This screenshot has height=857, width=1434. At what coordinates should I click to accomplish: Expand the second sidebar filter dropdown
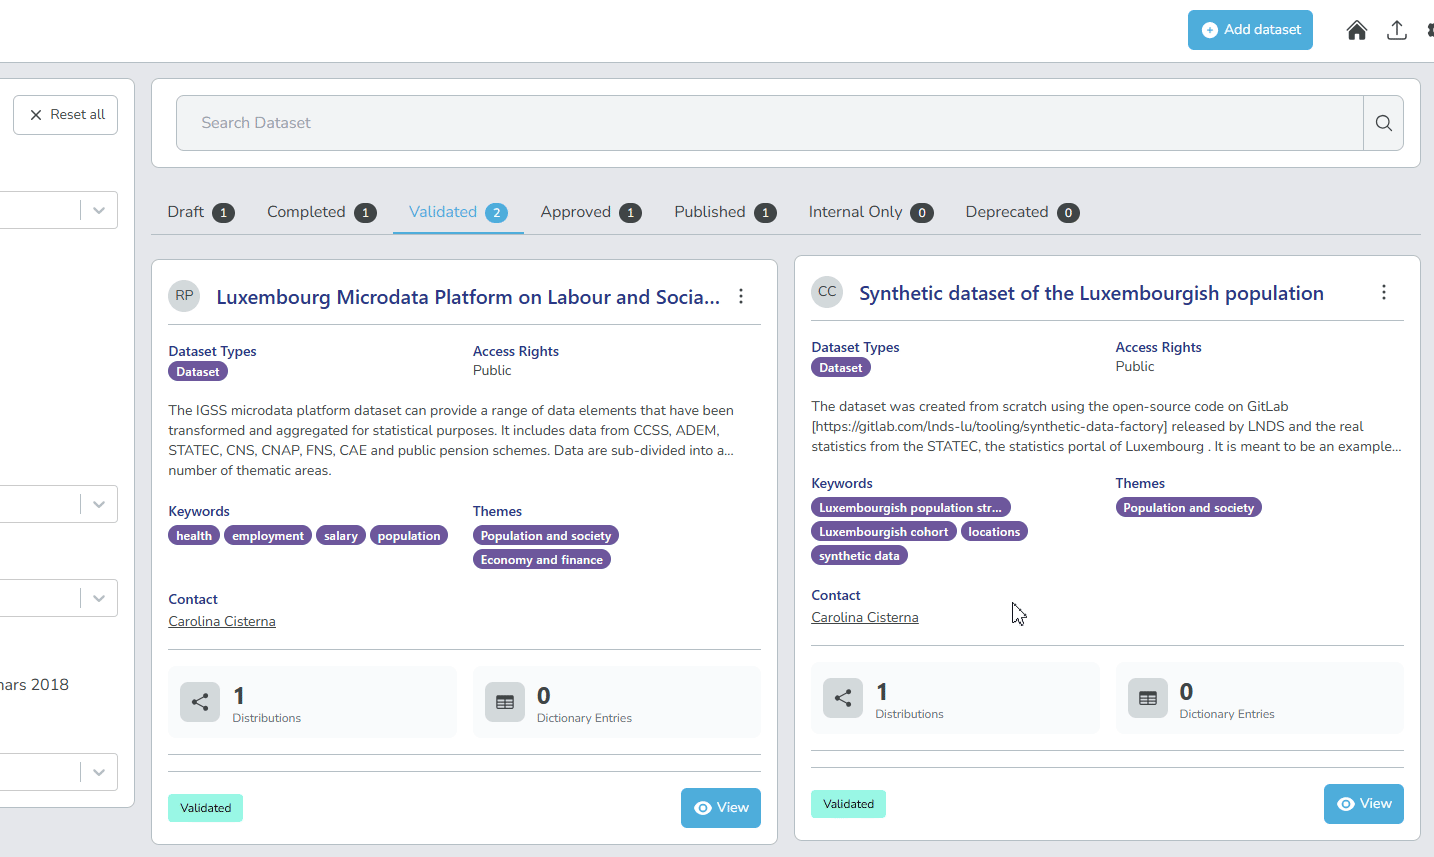pyautogui.click(x=98, y=504)
